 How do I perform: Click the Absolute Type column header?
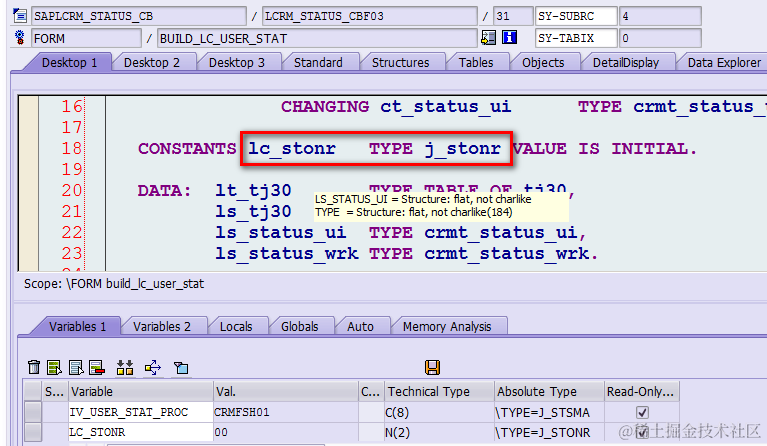pos(549,391)
